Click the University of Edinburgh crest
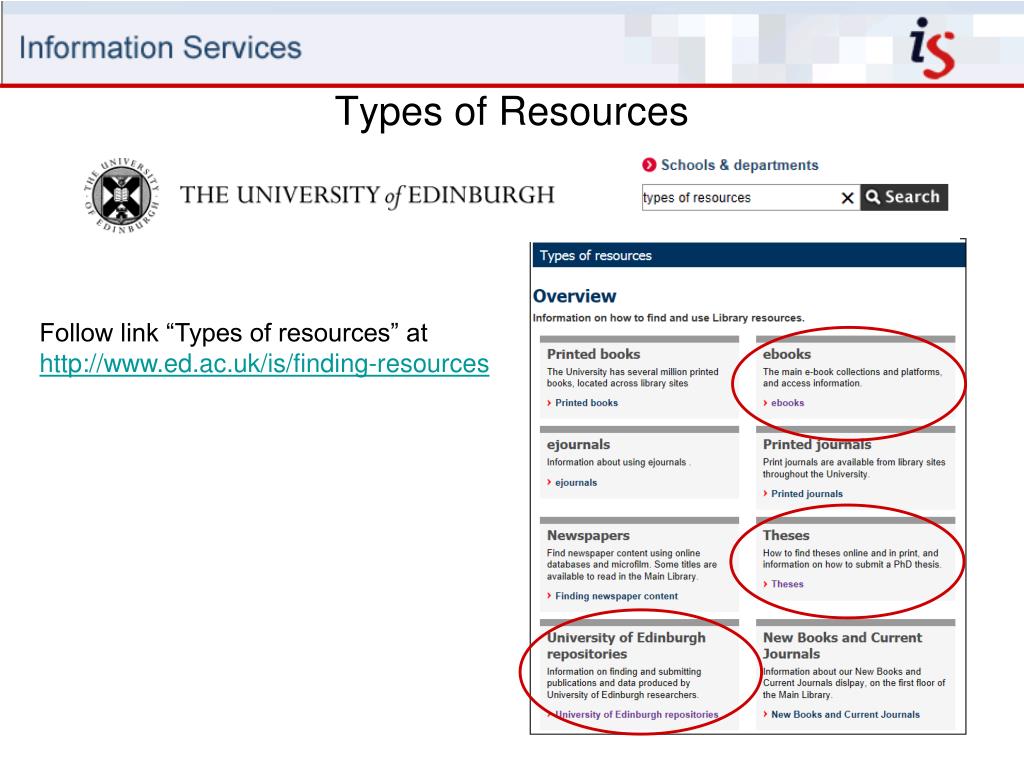Viewport: 1024px width, 768px height. tap(121, 195)
